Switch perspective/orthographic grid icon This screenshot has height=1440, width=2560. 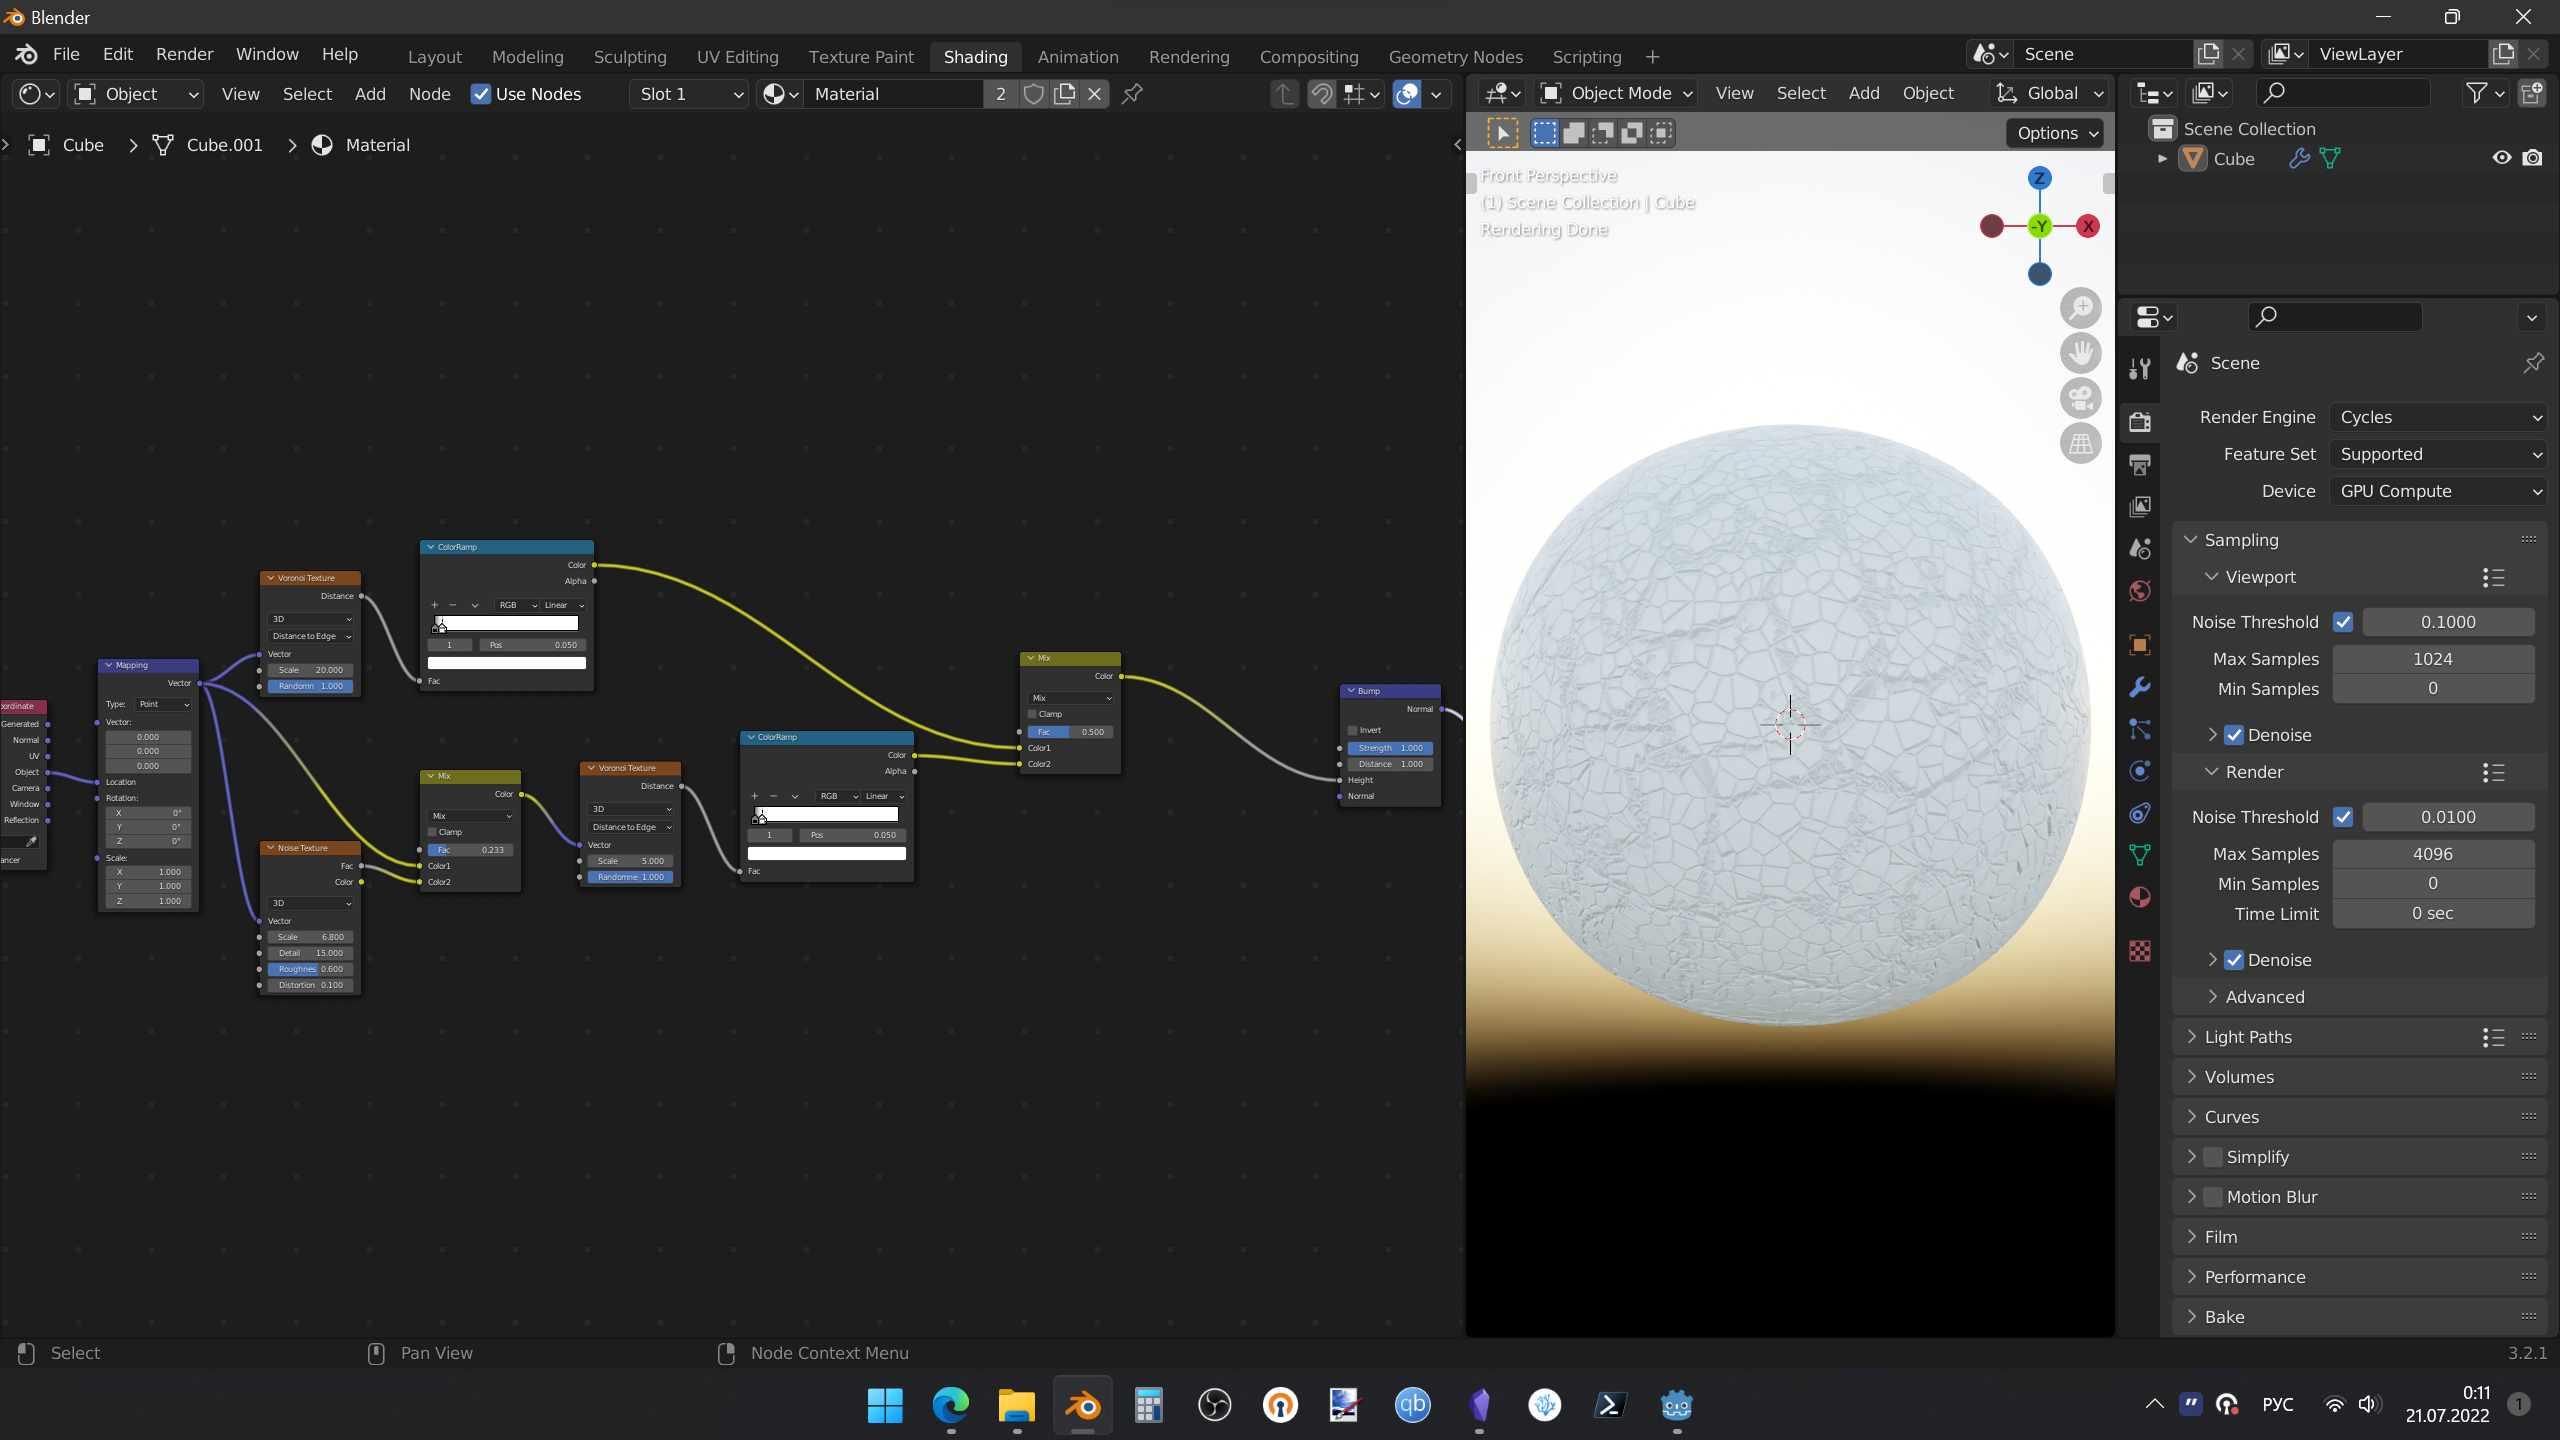coord(2080,443)
